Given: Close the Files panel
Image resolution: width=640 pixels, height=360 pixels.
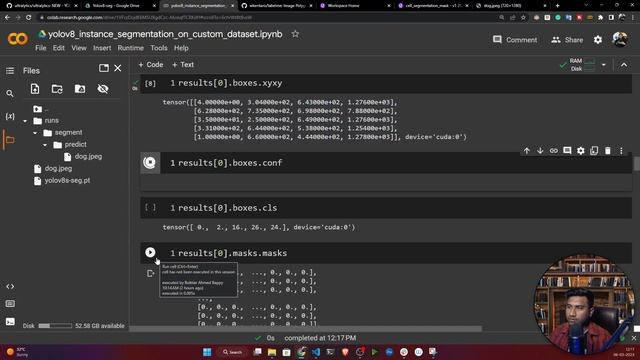Looking at the screenshot, I should pyautogui.click(x=118, y=68).
